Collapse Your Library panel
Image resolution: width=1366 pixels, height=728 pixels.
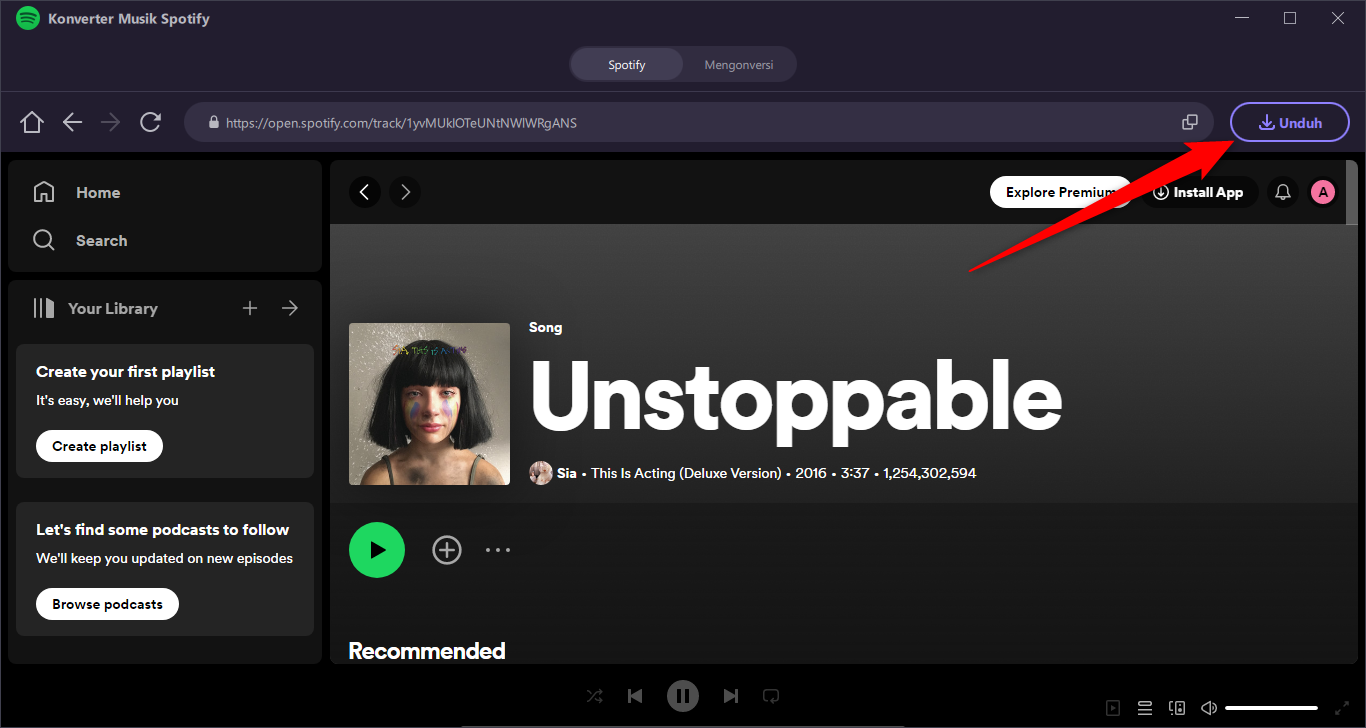pos(95,308)
